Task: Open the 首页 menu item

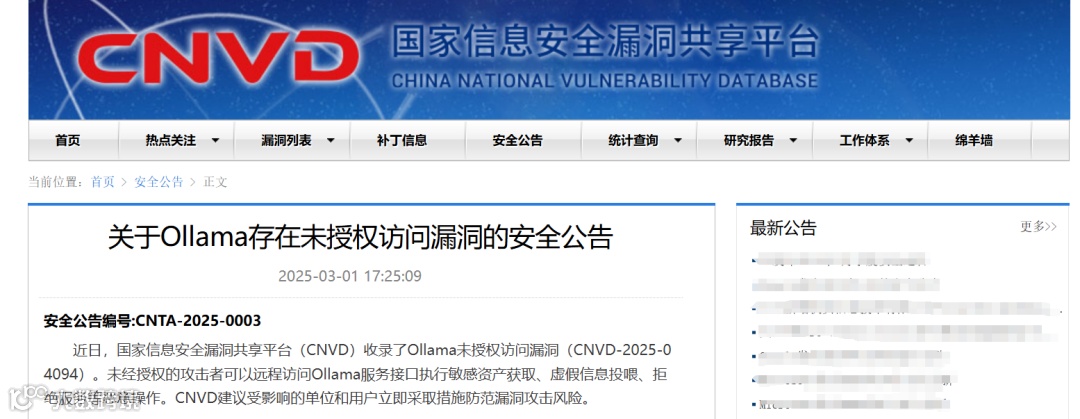Action: pos(68,141)
